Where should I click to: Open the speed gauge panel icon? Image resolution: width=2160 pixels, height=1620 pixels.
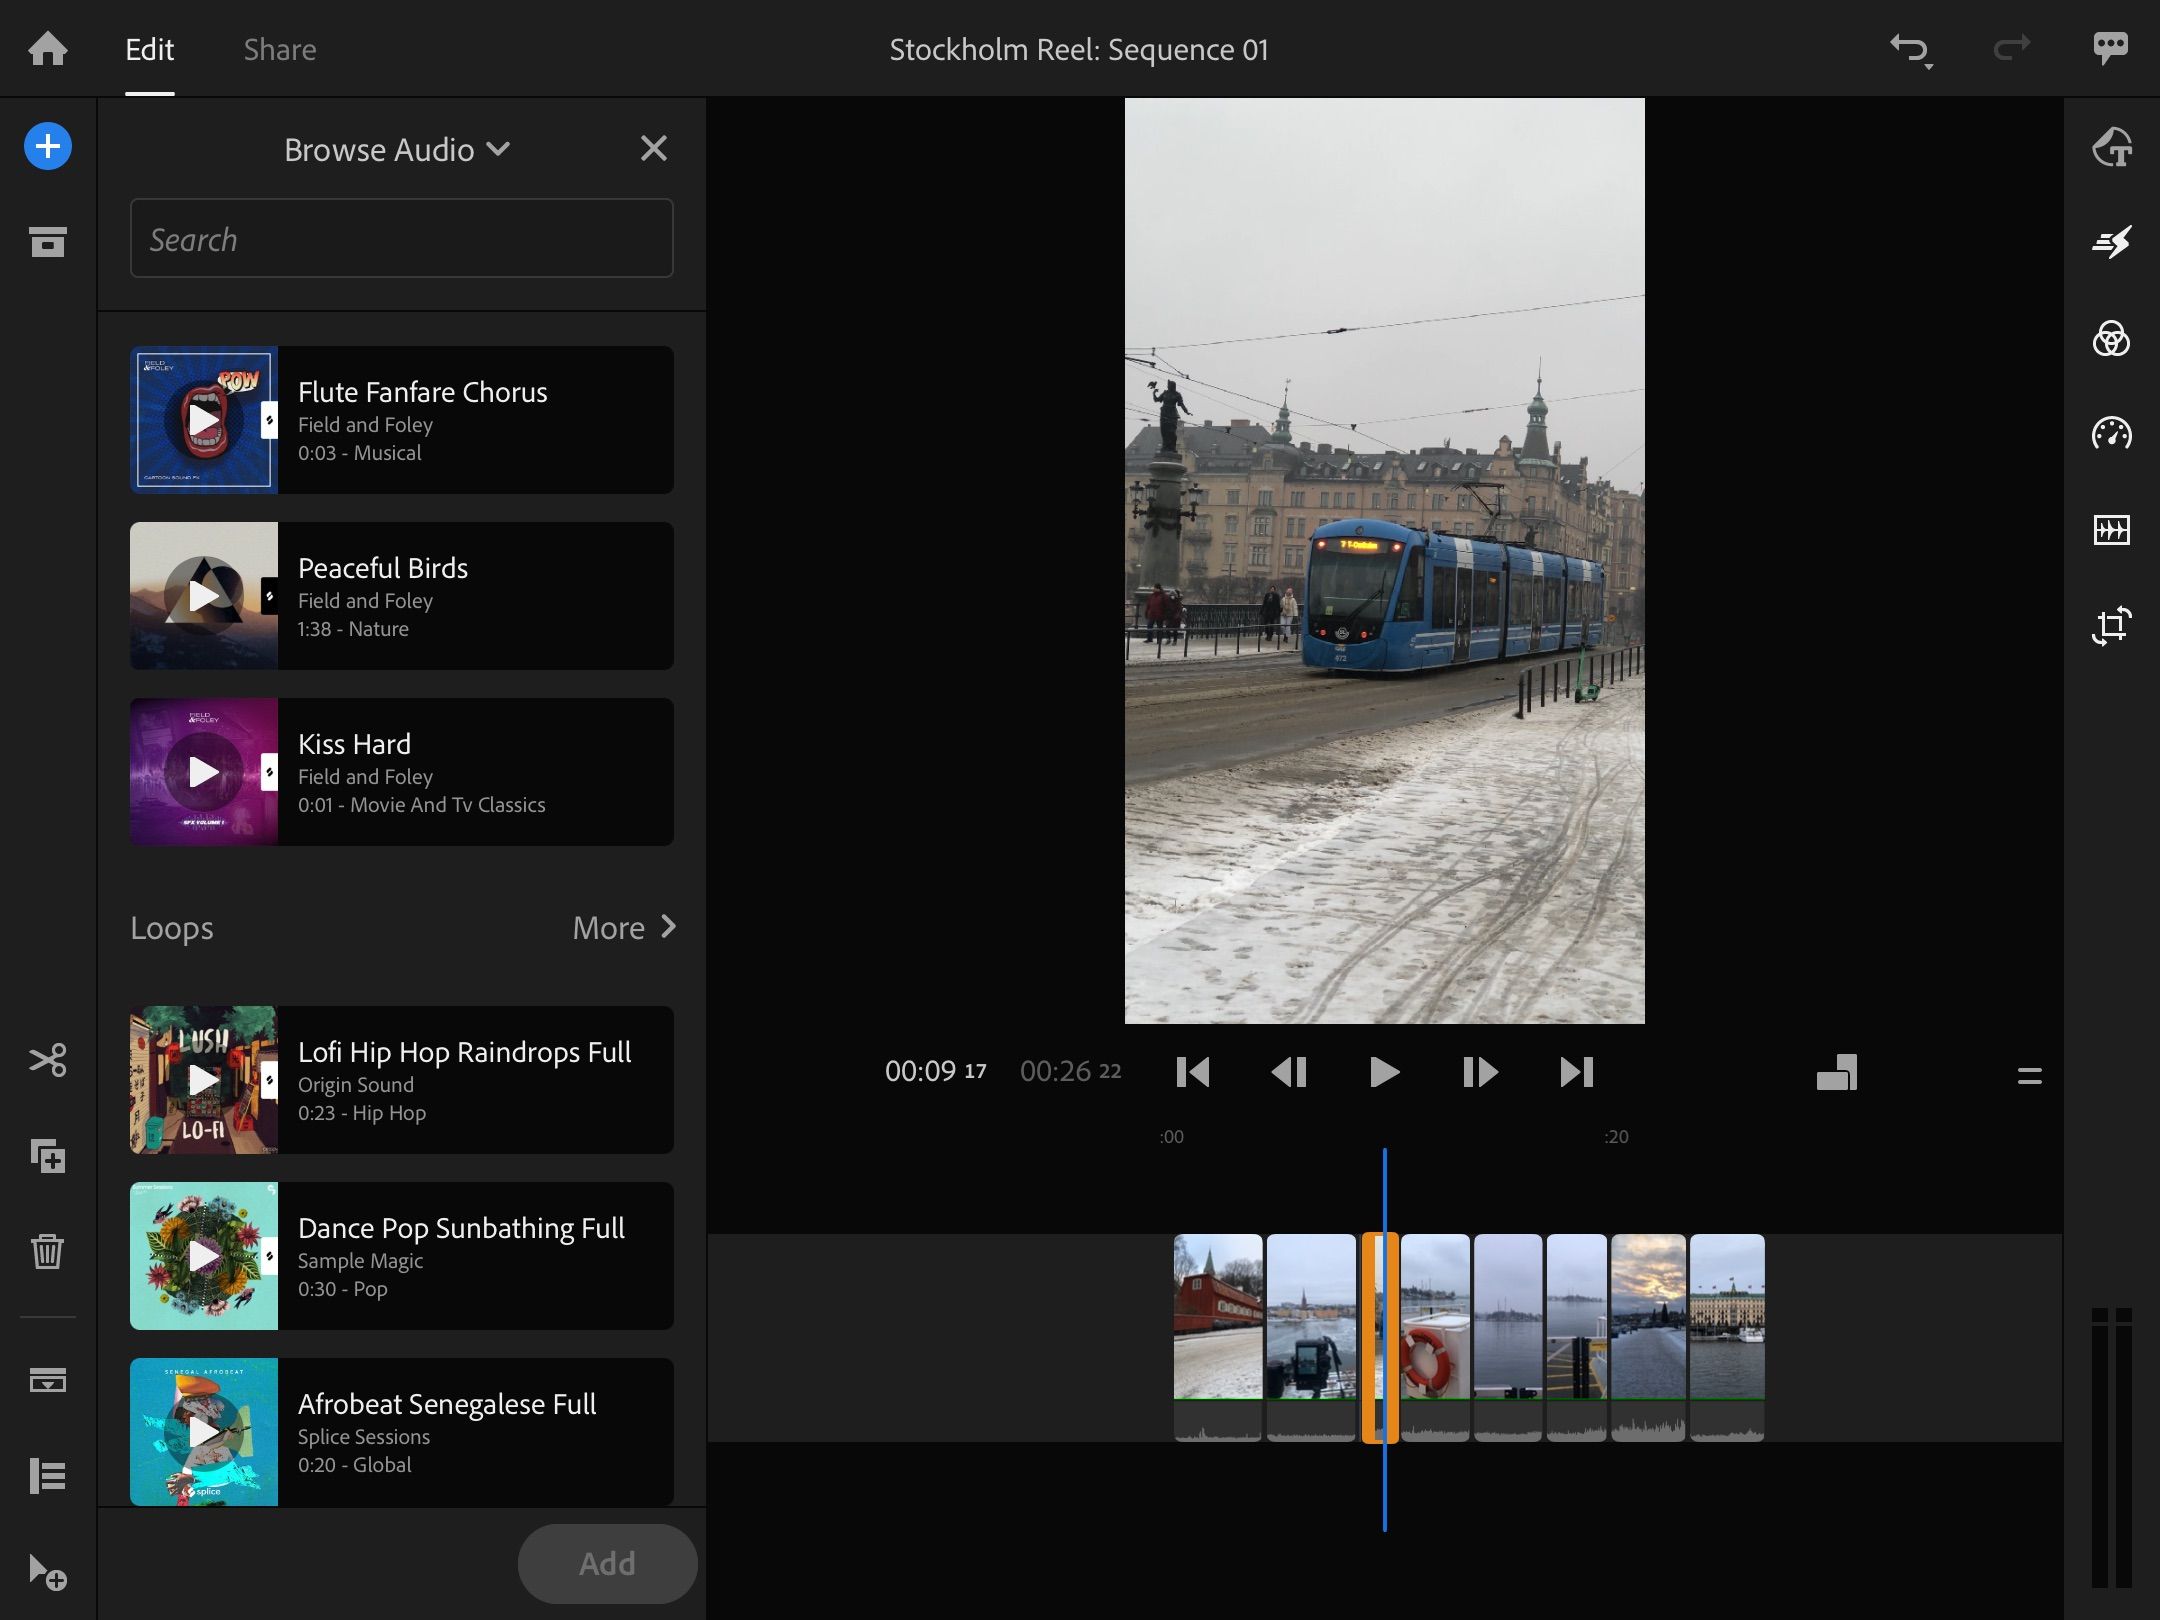pyautogui.click(x=2111, y=434)
